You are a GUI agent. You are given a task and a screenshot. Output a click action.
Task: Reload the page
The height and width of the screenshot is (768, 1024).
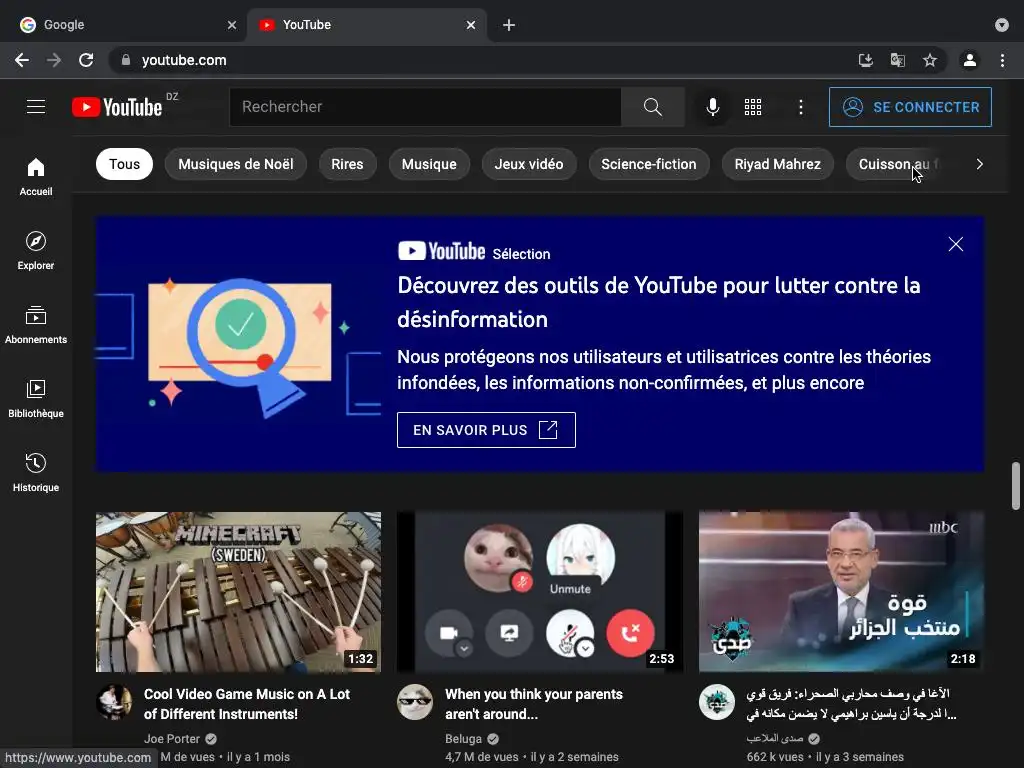click(86, 60)
